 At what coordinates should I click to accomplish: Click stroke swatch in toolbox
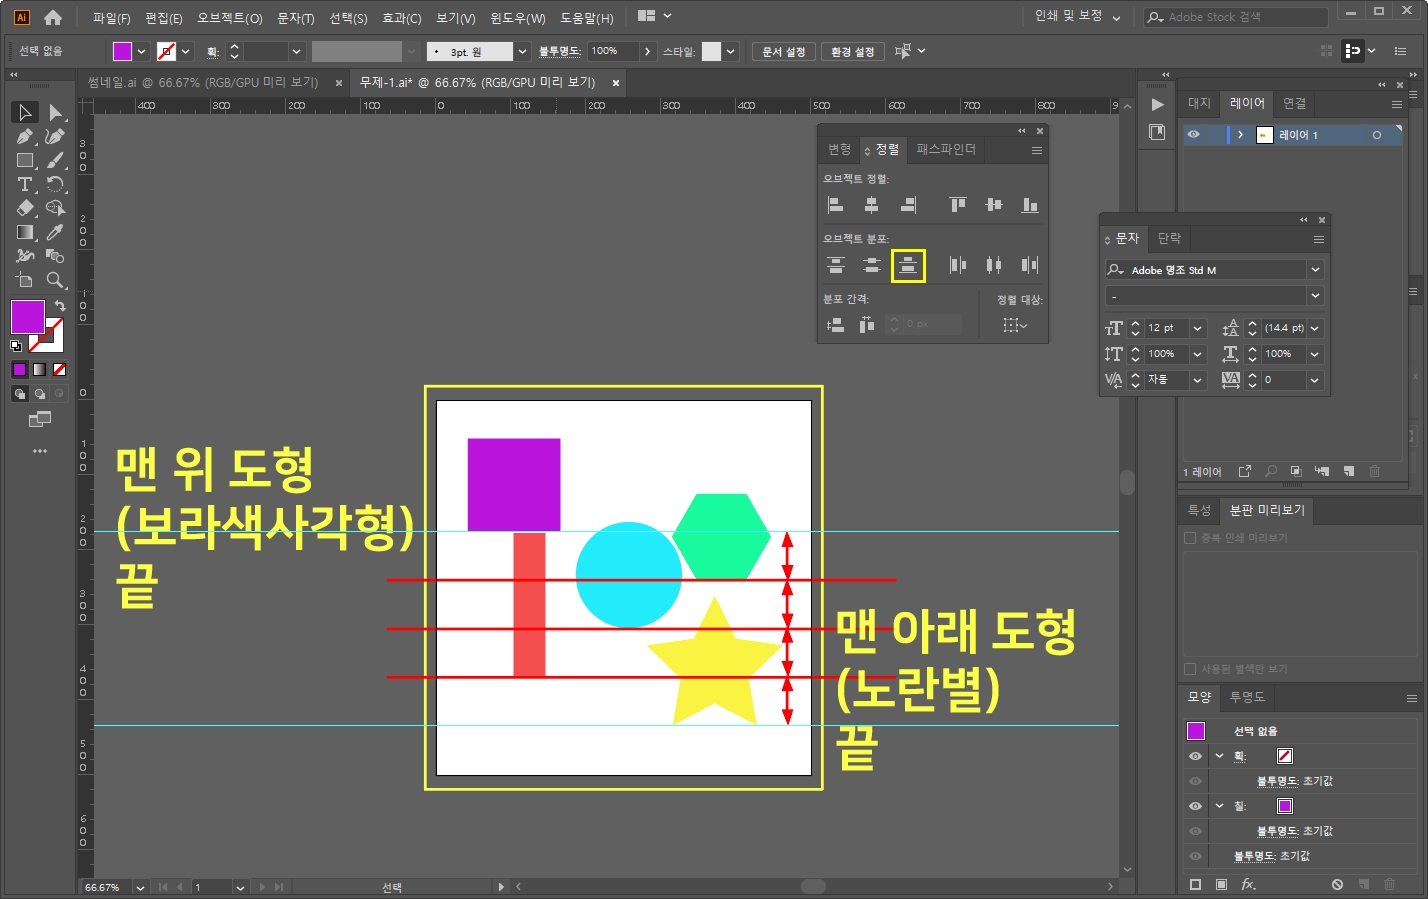(x=48, y=335)
